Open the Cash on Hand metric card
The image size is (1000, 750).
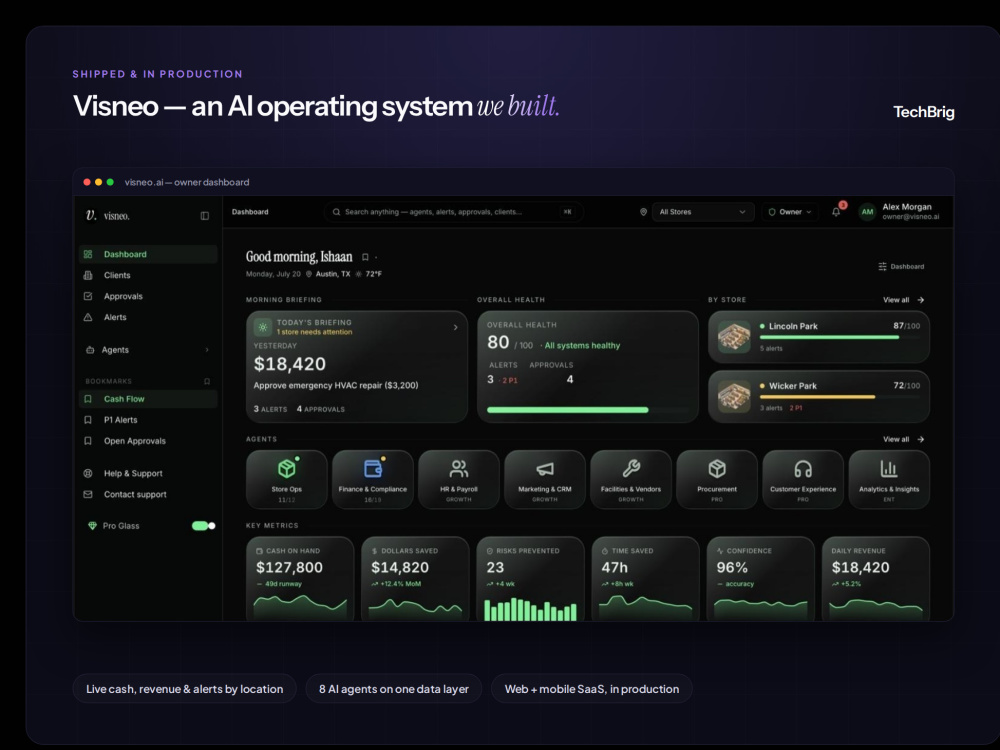tap(300, 579)
